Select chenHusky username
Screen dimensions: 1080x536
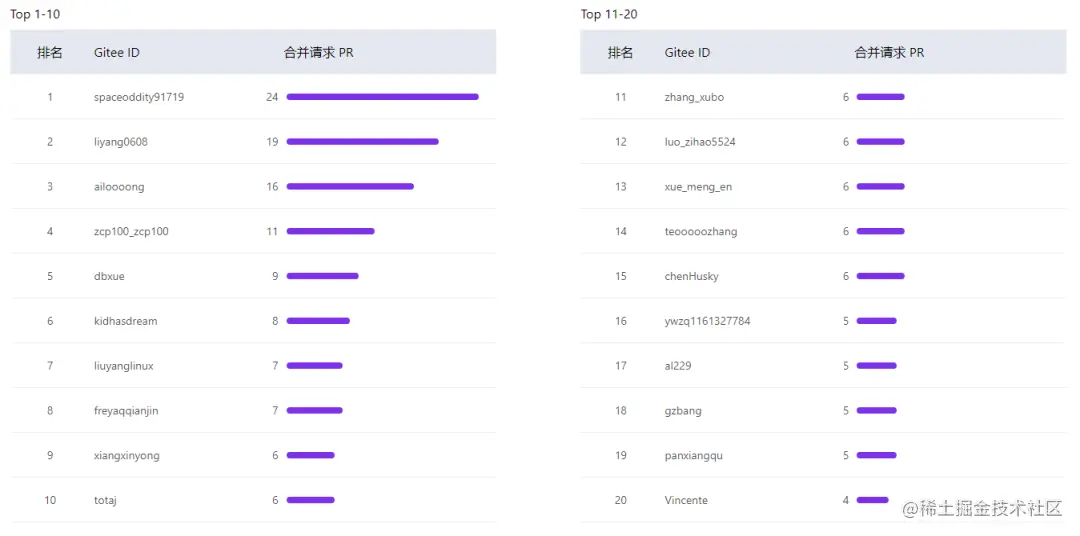(x=691, y=276)
